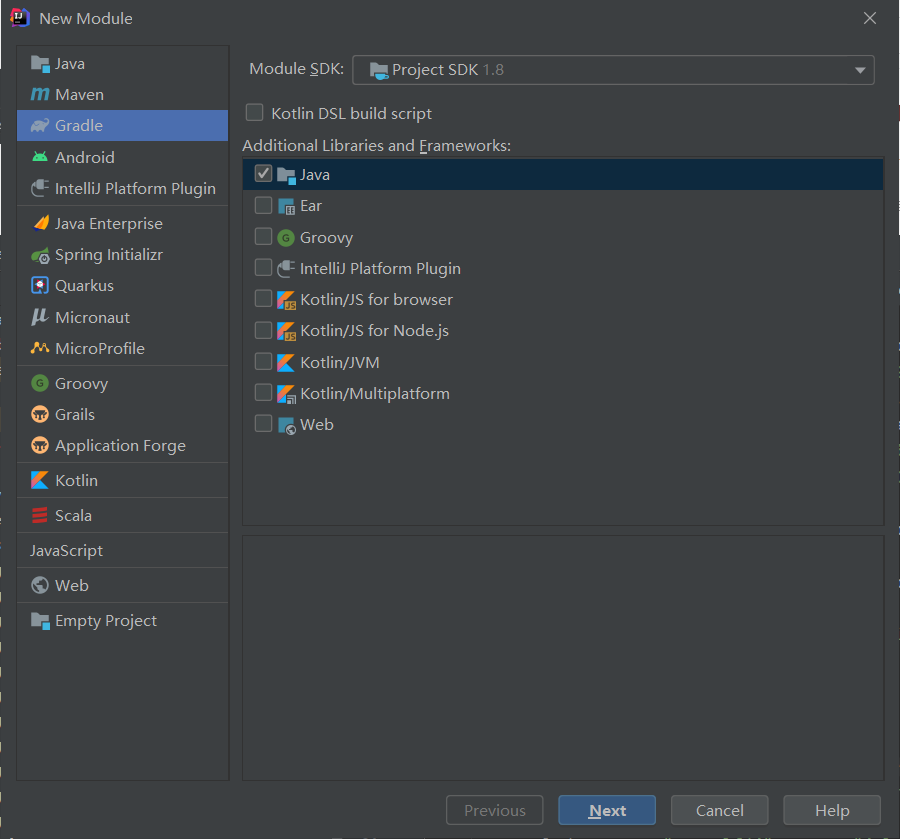The width and height of the screenshot is (900, 839).
Task: Click the Kotlin/Multiplatform icon
Action: pos(286,394)
